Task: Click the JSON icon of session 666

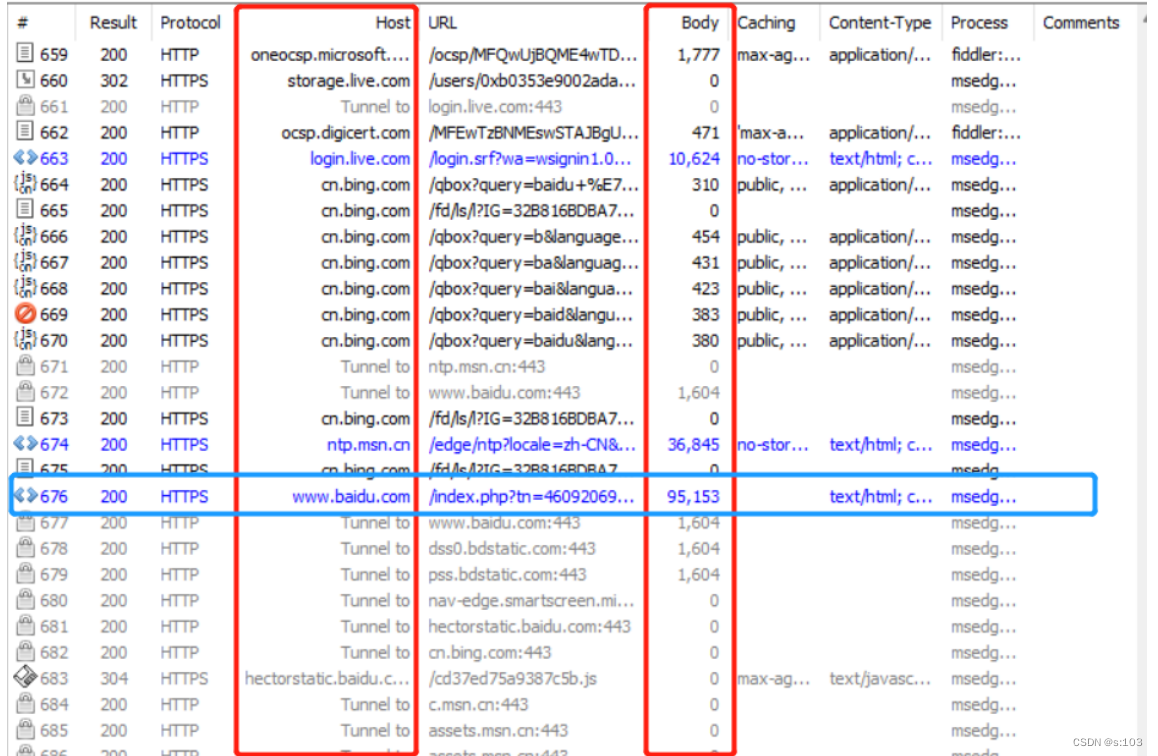Action: click(25, 236)
